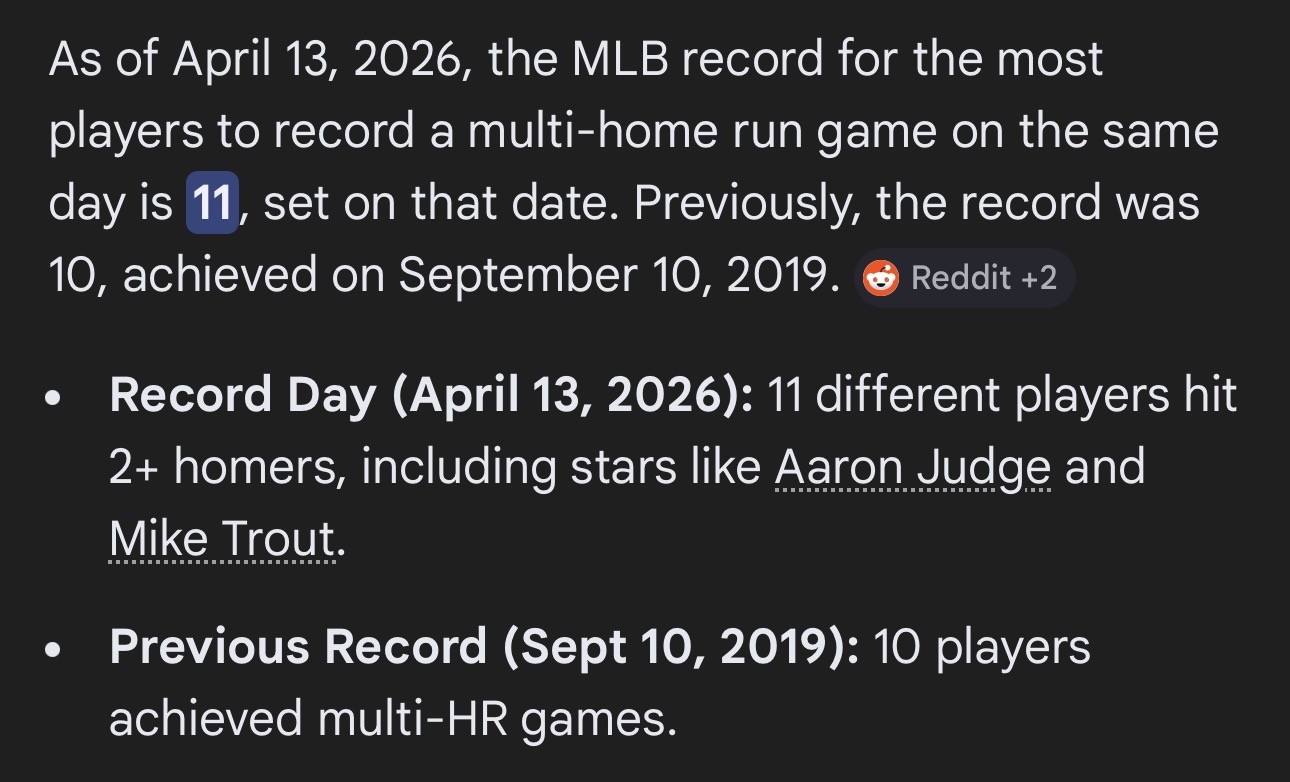Click the Reddit logo icon
Screen dimensions: 1290x782
point(881,278)
